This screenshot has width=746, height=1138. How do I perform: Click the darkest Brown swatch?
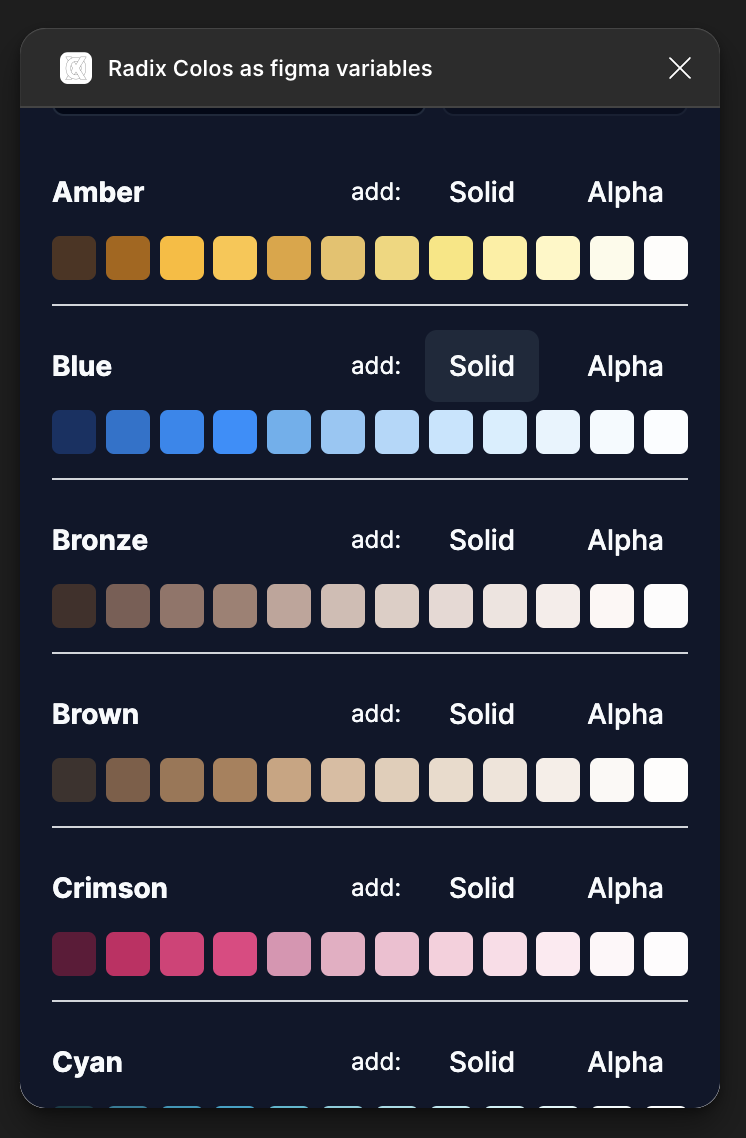click(x=74, y=780)
